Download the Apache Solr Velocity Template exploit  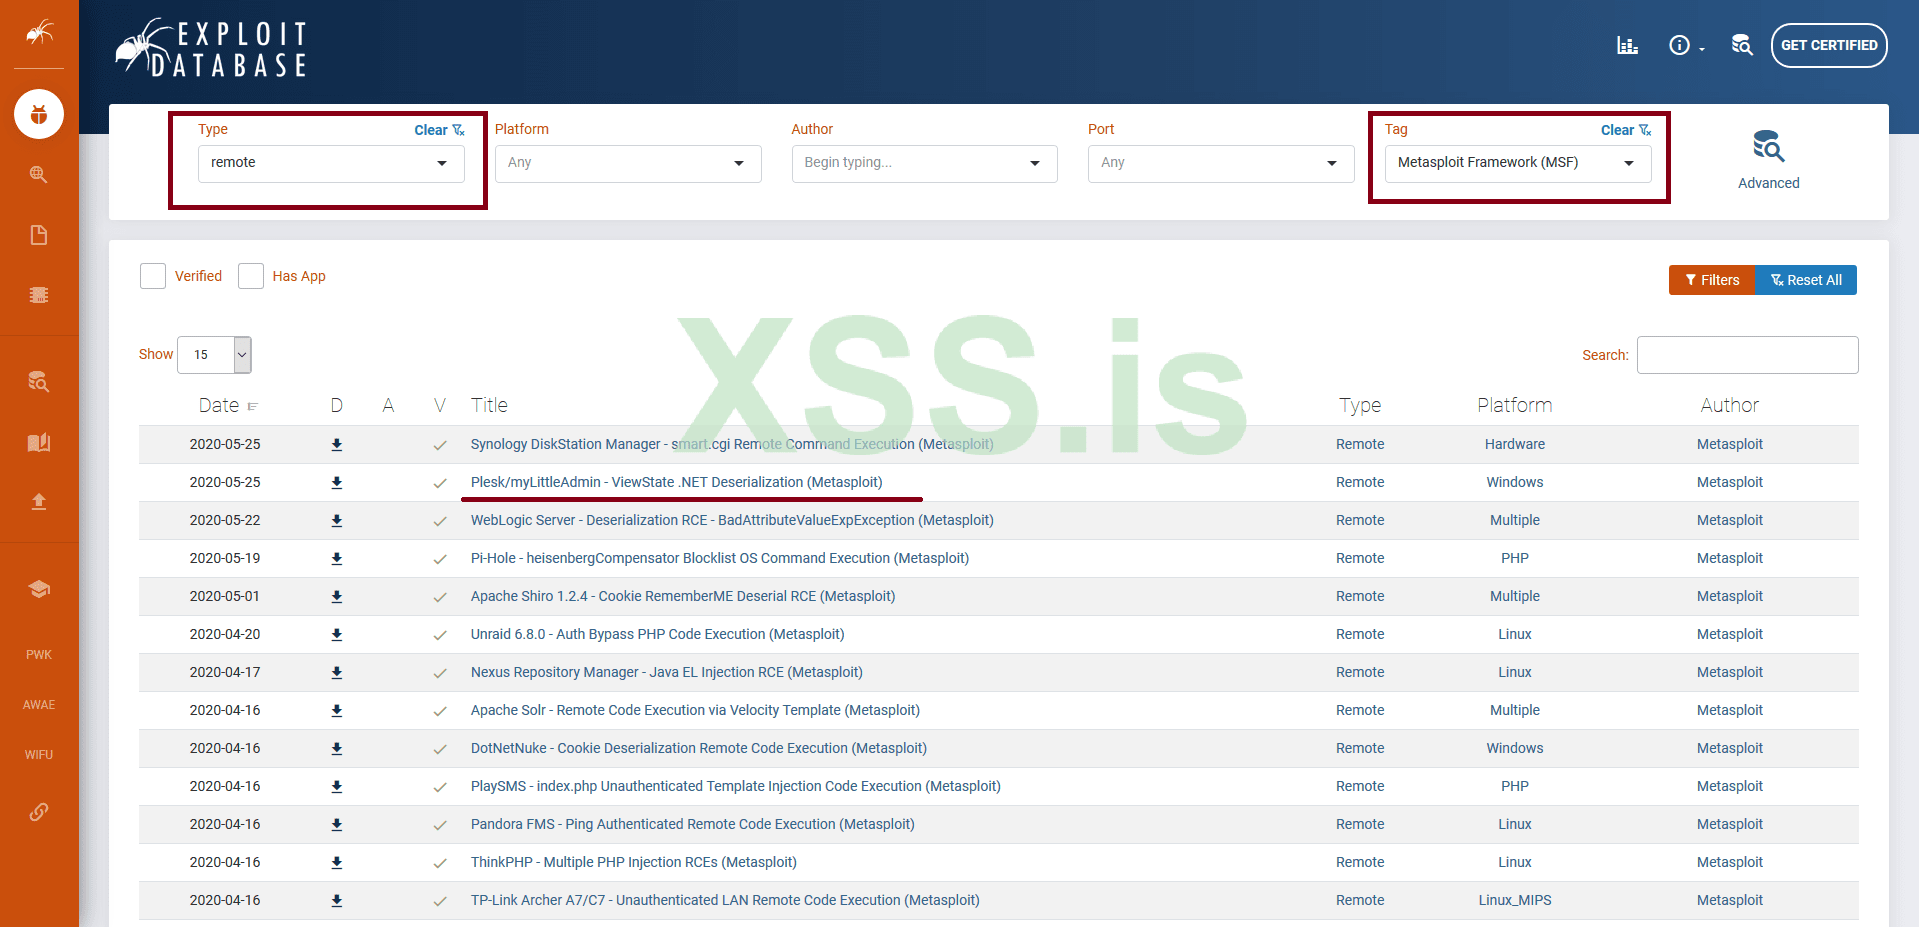337,711
